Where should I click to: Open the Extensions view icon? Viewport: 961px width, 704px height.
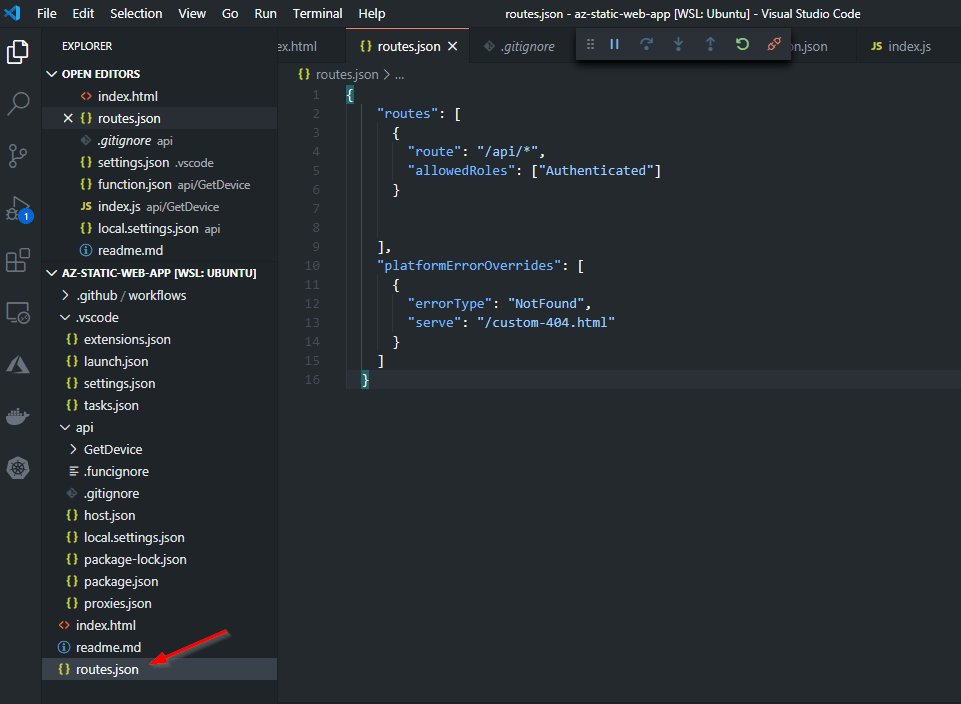(18, 261)
